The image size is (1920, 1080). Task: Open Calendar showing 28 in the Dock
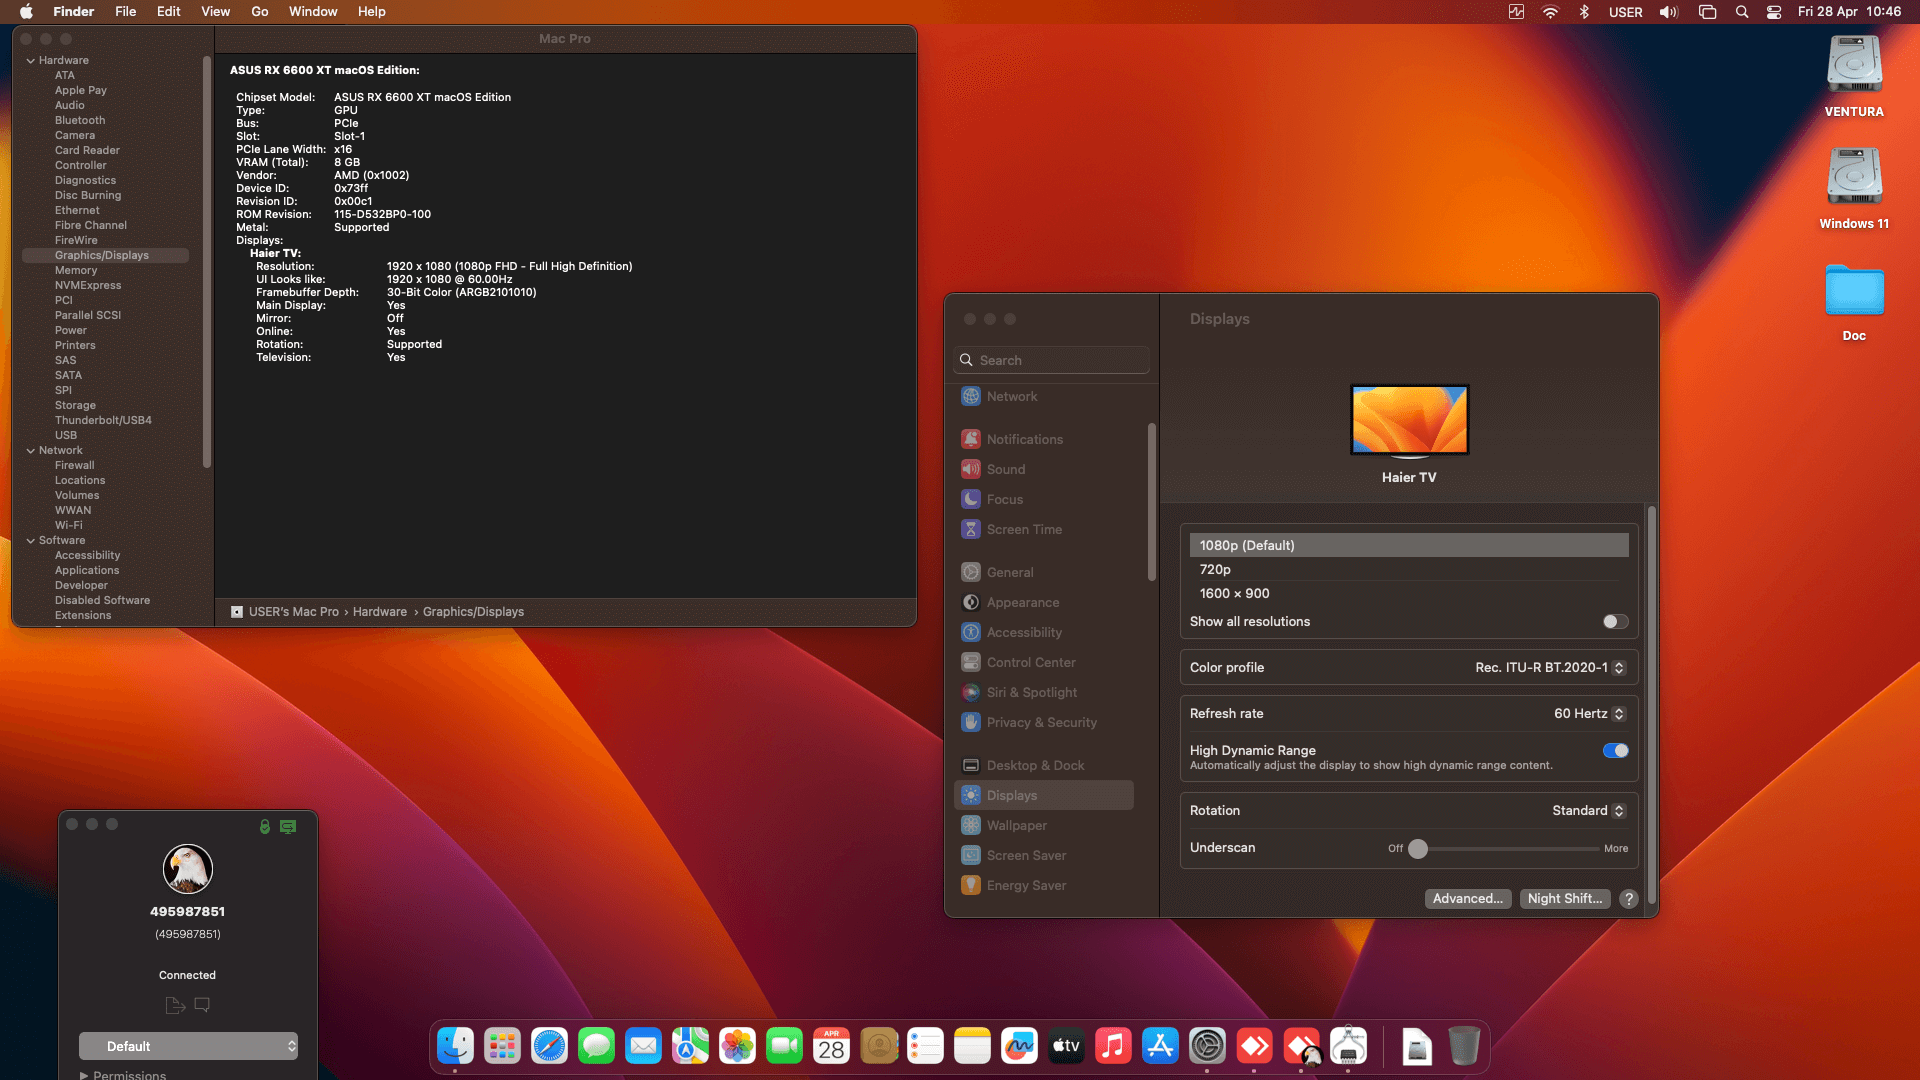click(831, 1046)
